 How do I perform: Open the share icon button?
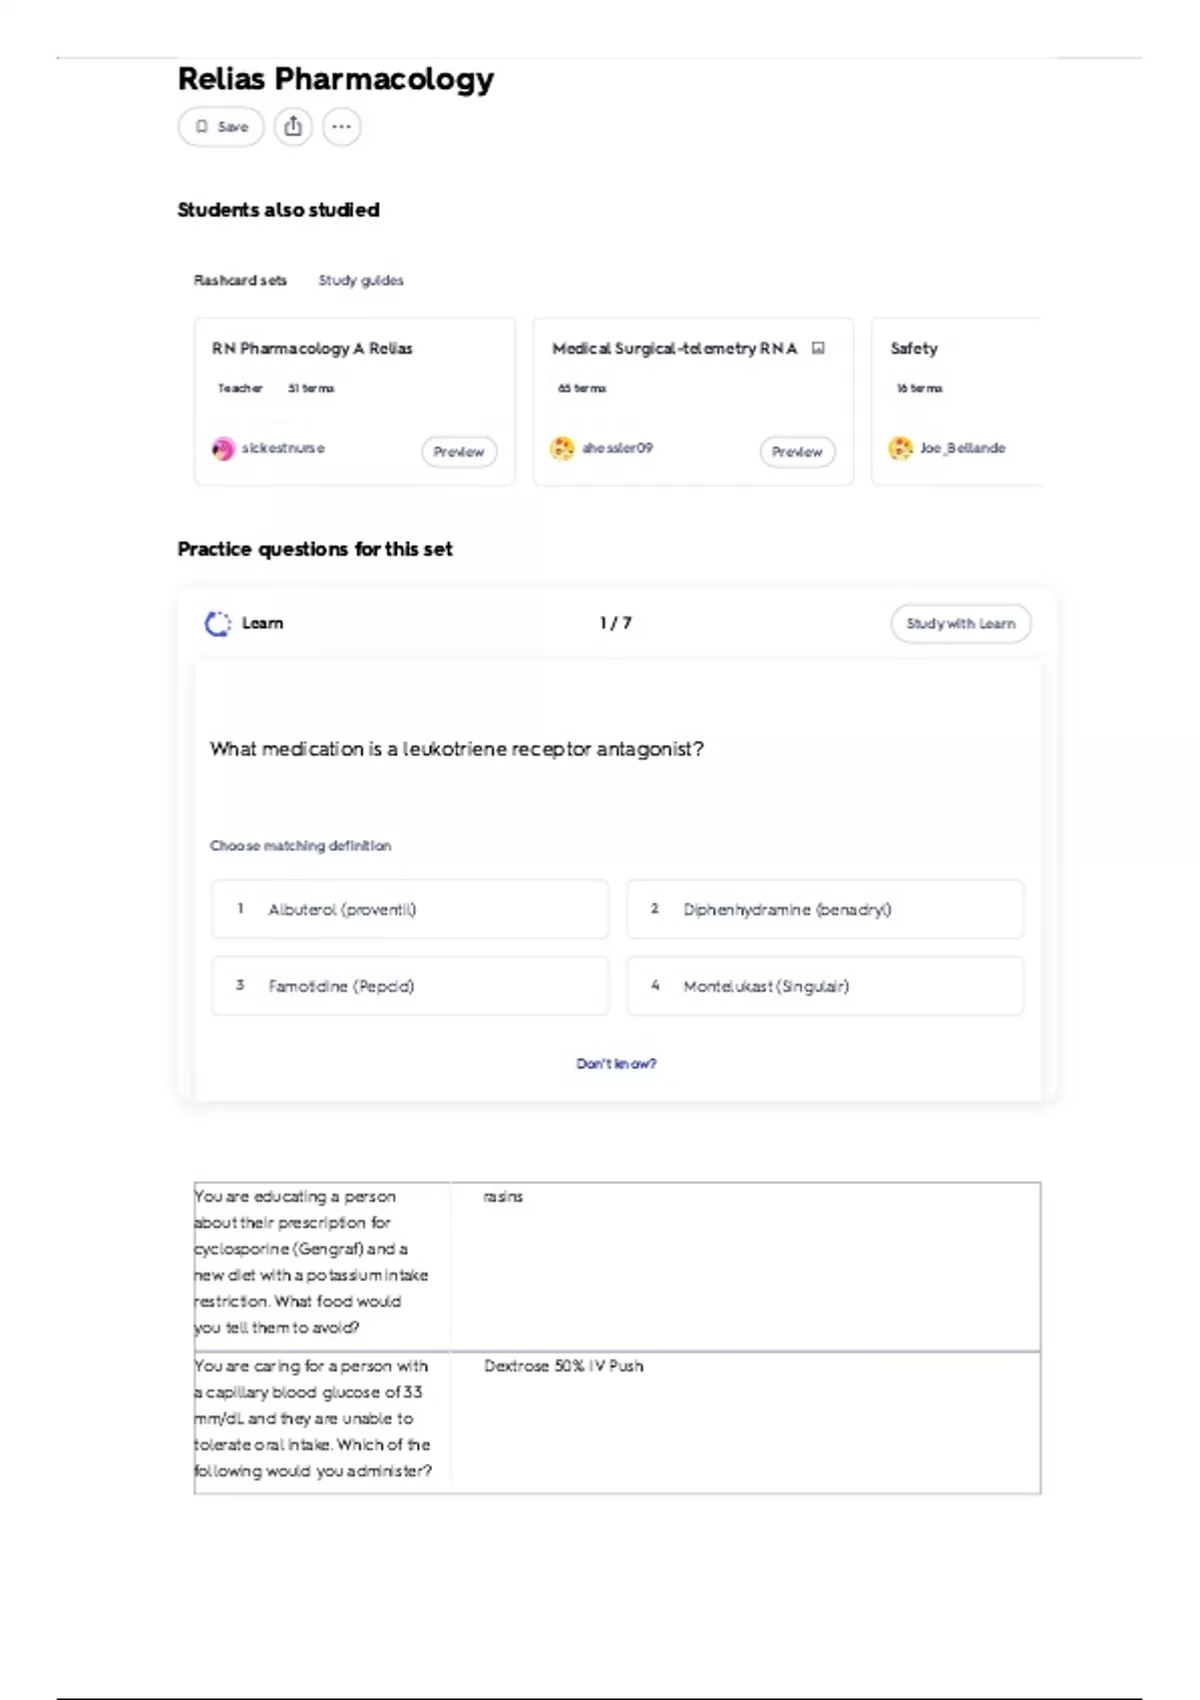pos(293,127)
